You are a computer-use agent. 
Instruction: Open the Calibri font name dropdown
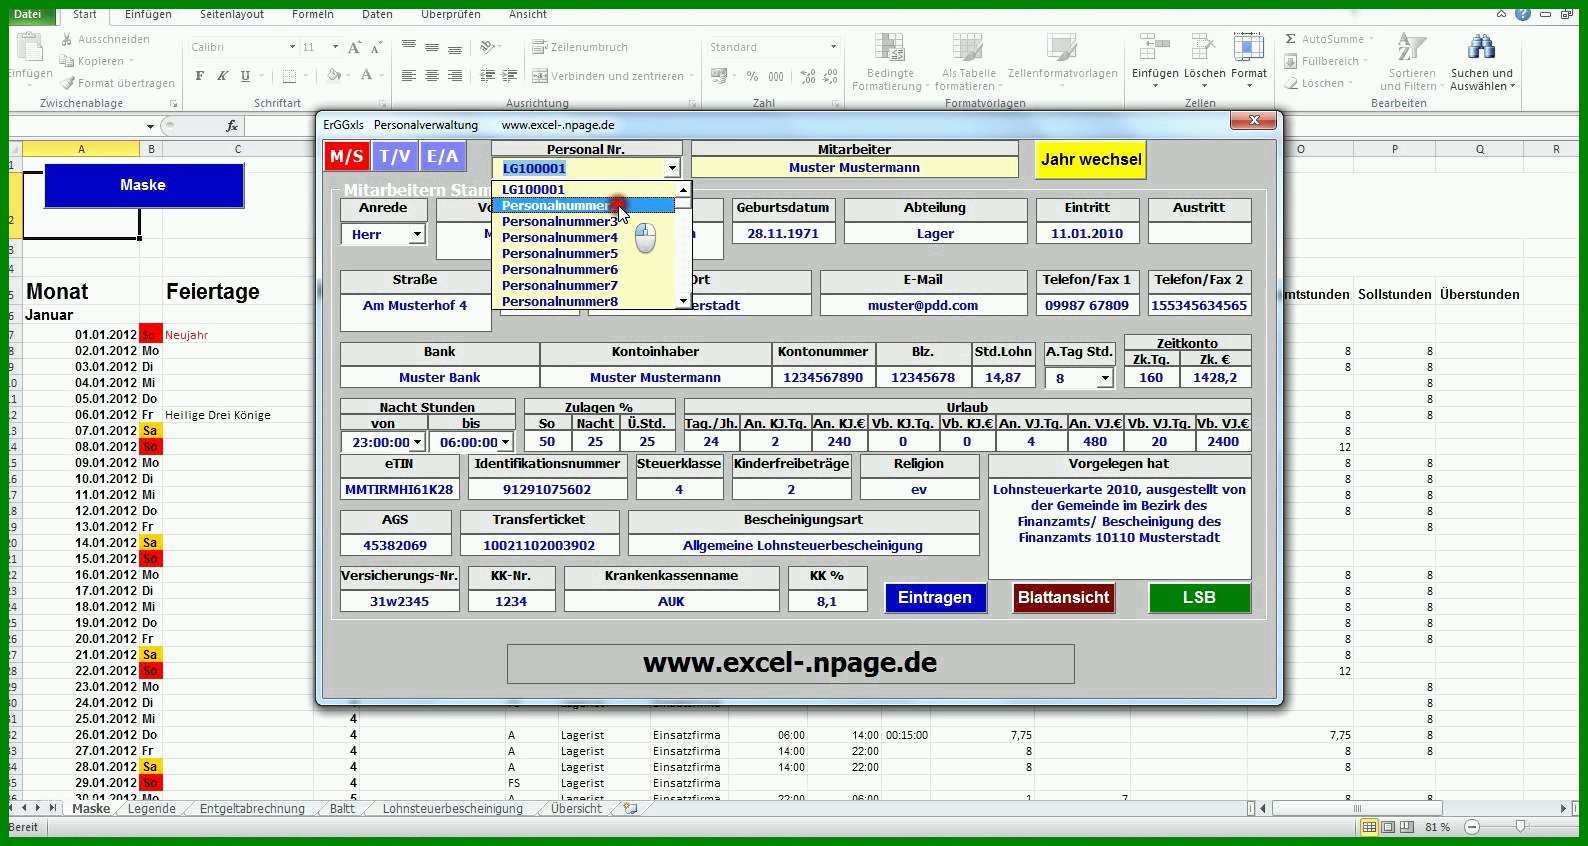[x=292, y=47]
